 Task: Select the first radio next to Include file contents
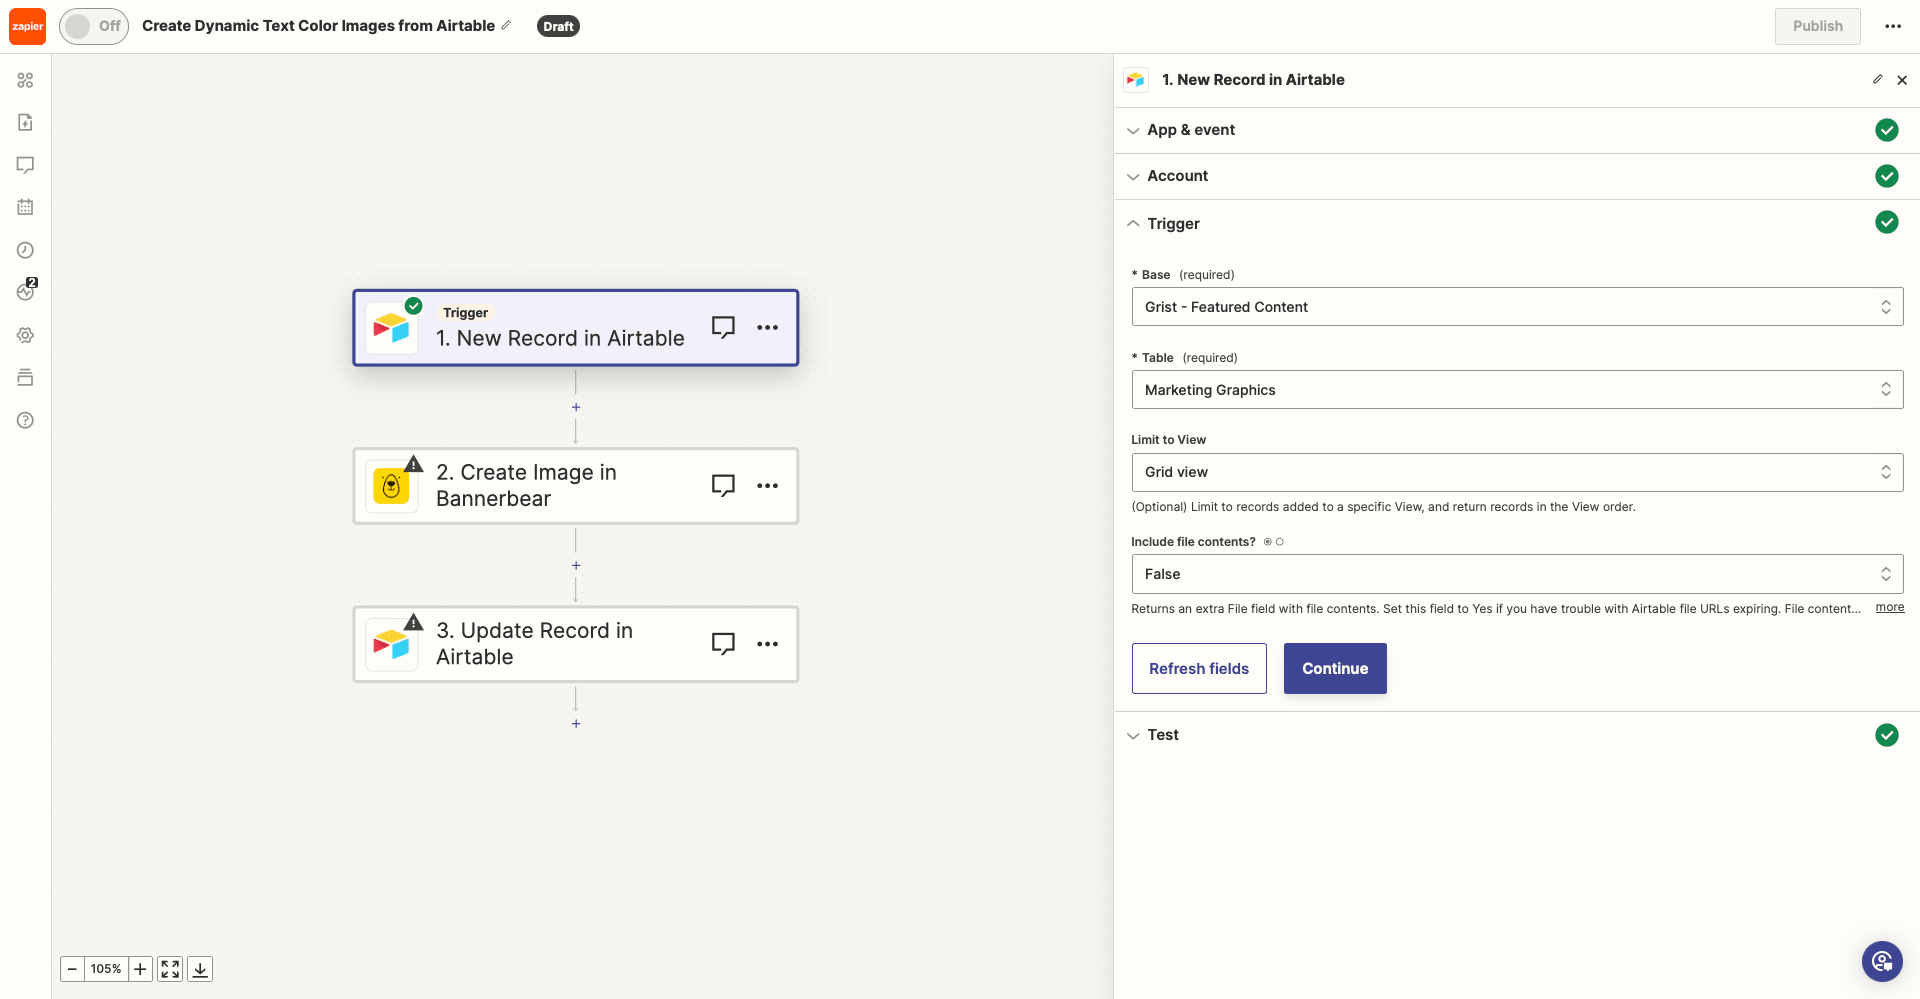click(1266, 541)
